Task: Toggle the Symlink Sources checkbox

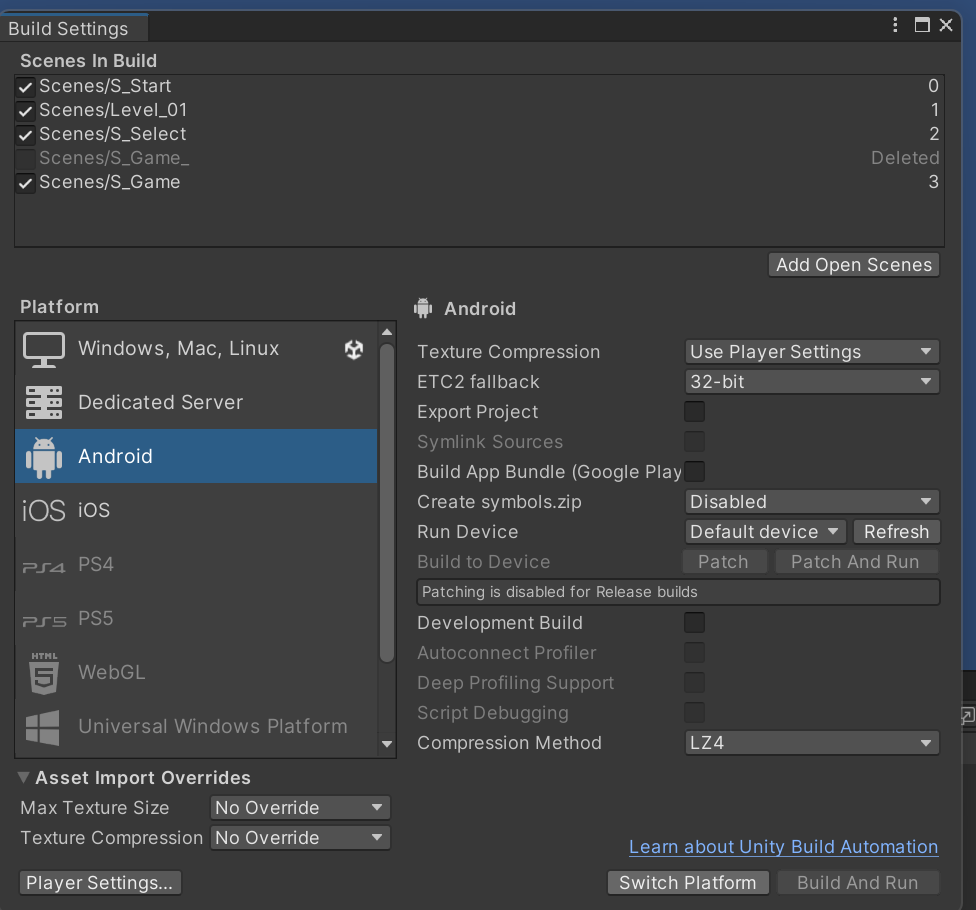Action: click(695, 441)
